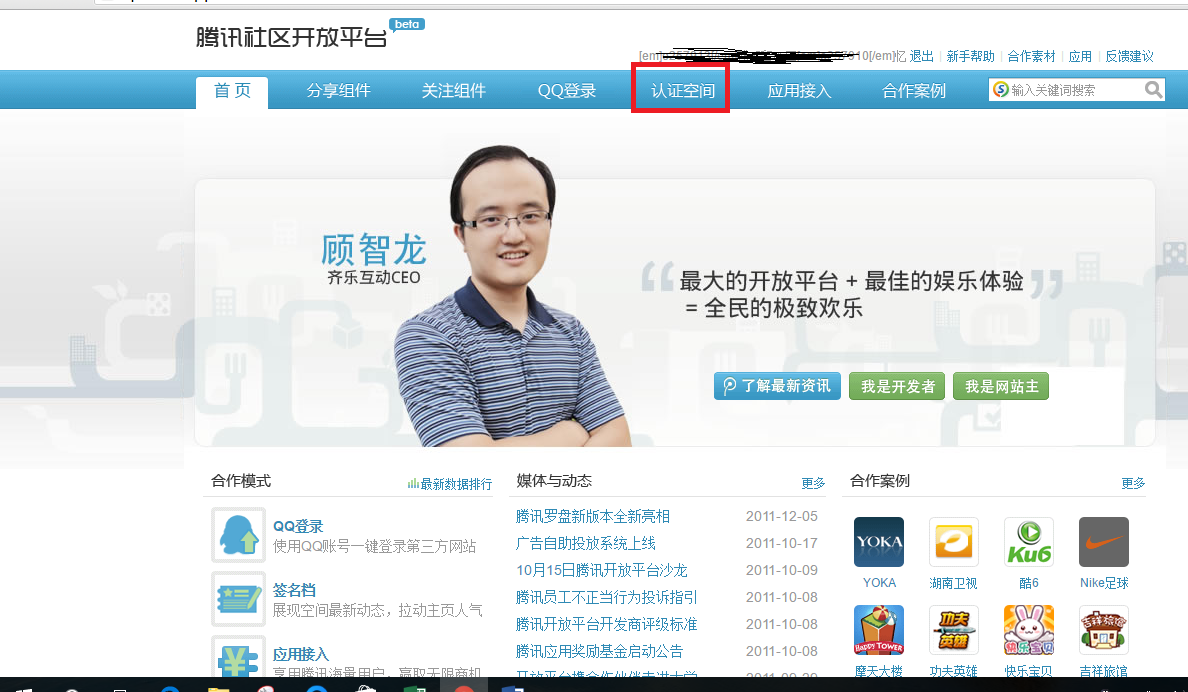Open File Explorer folder in taskbar
The image size is (1188, 692).
click(218, 688)
